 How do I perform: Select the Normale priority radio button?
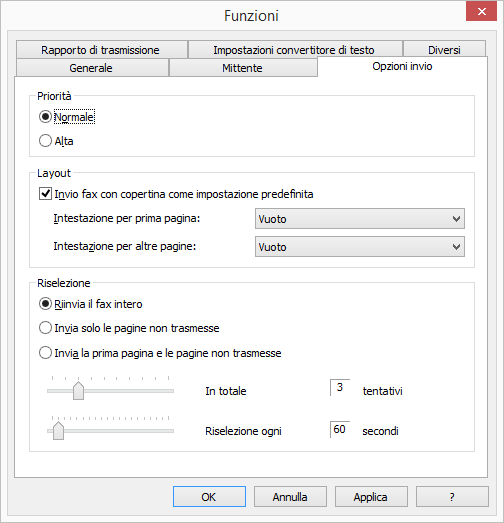(45, 117)
